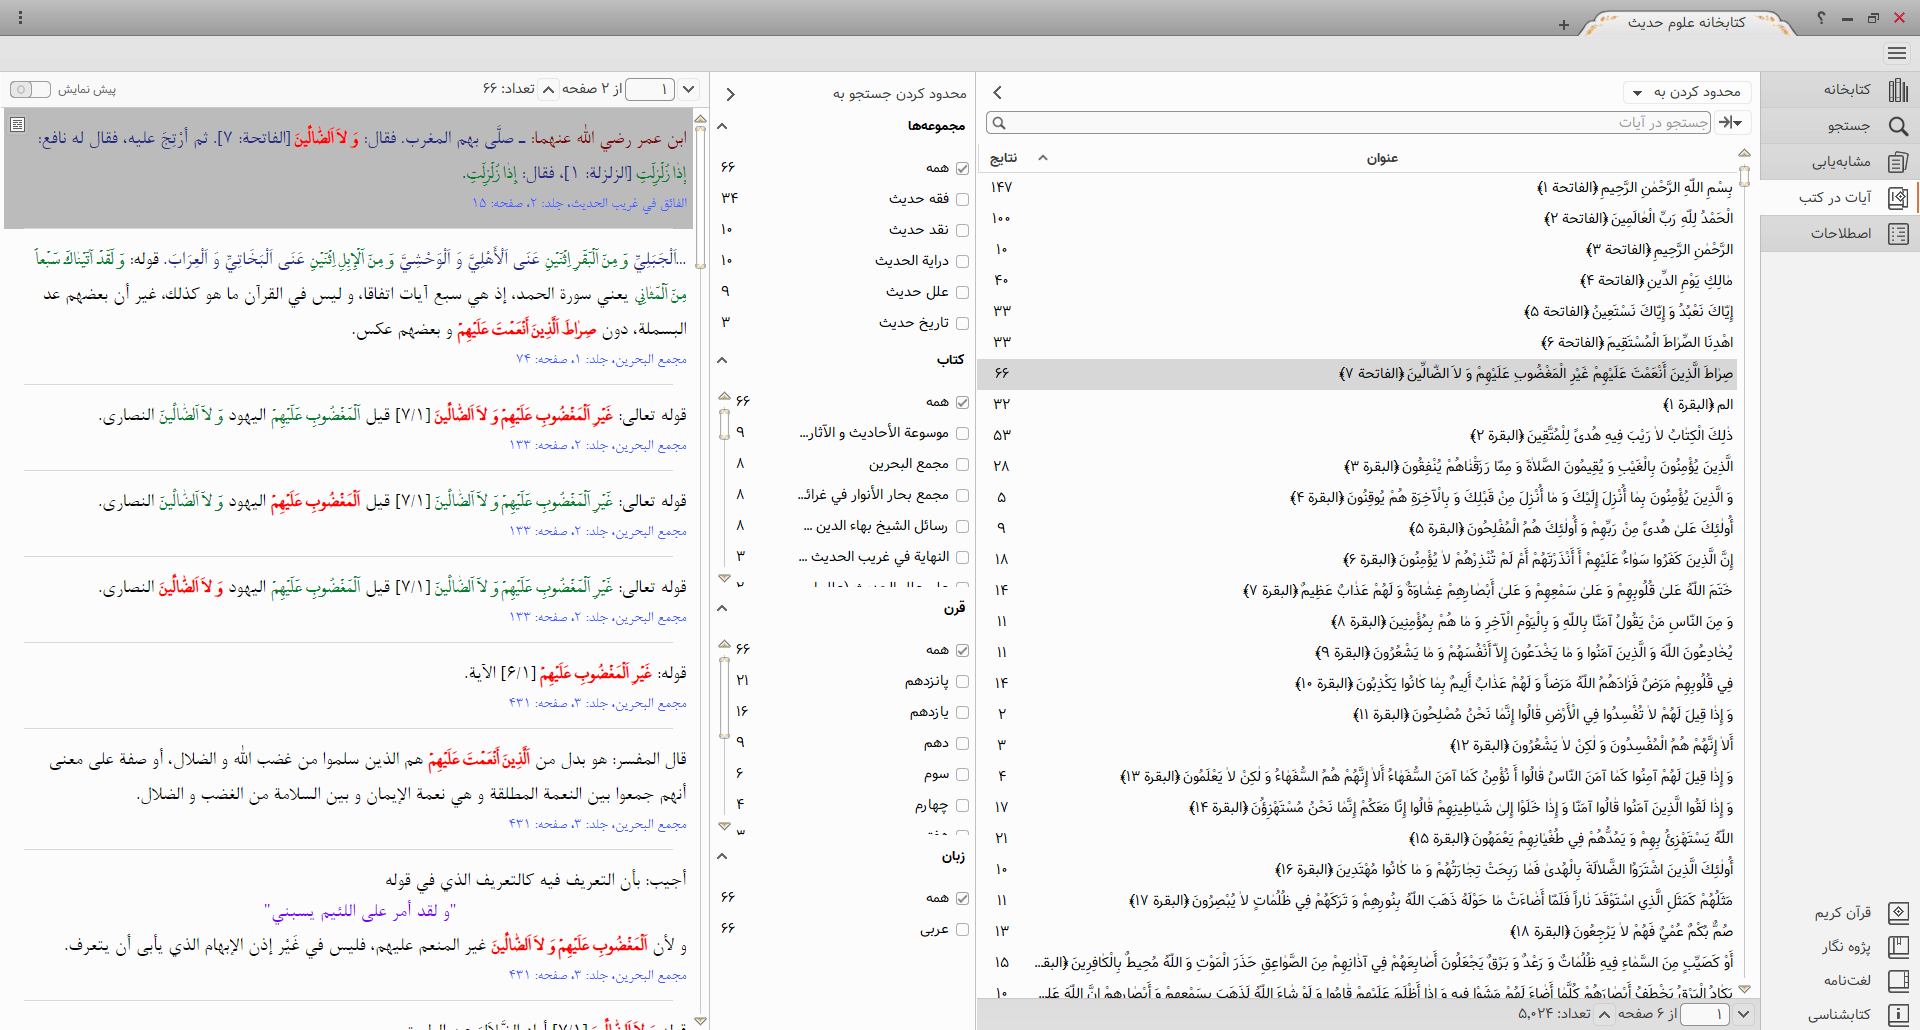Open the اصطلاحات terms section
The image size is (1920, 1030).
click(1840, 234)
